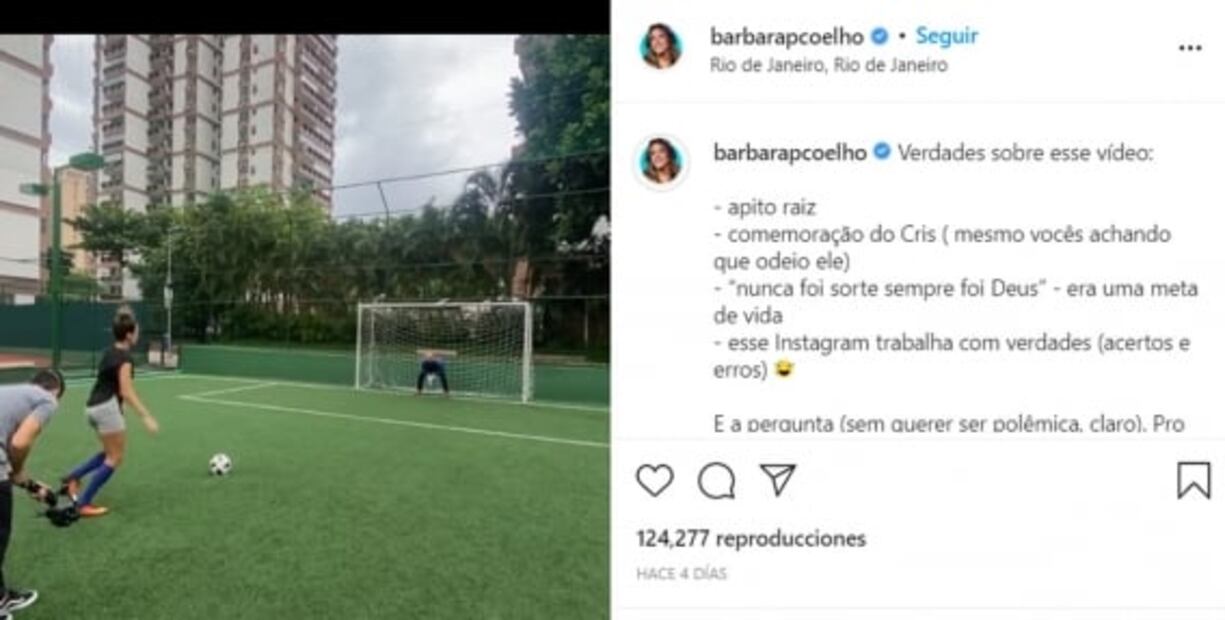View the 124,277 reproducciones count details
Screen dimensions: 1225x620
pyautogui.click(x=751, y=539)
